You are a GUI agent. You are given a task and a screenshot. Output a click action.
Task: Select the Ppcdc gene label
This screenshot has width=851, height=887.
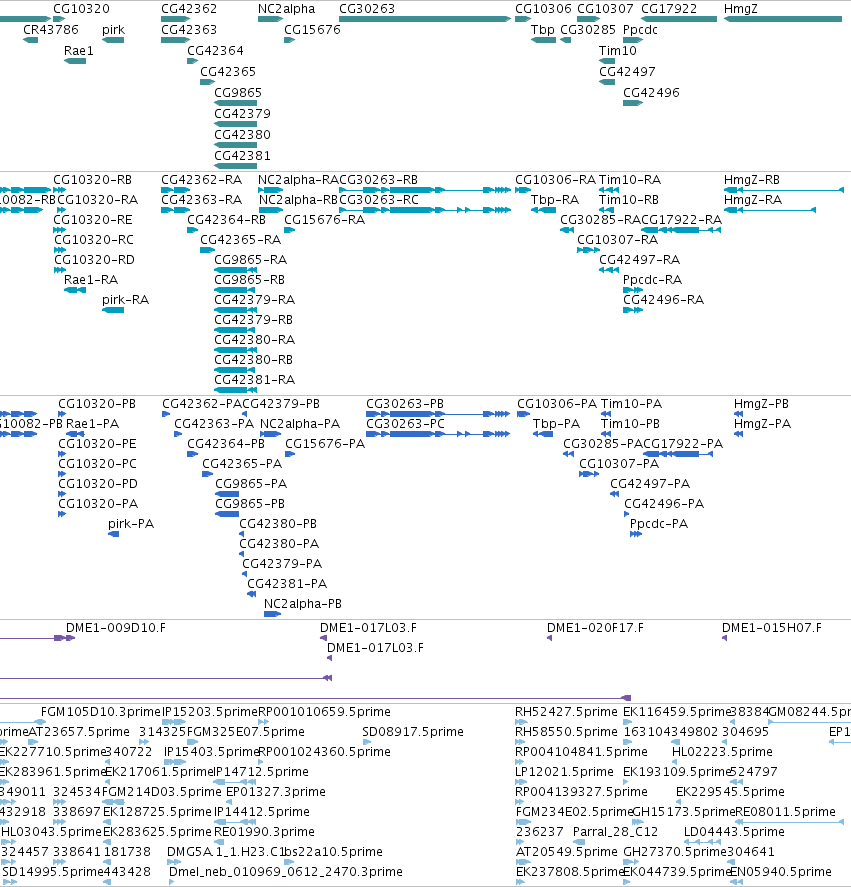click(640, 29)
